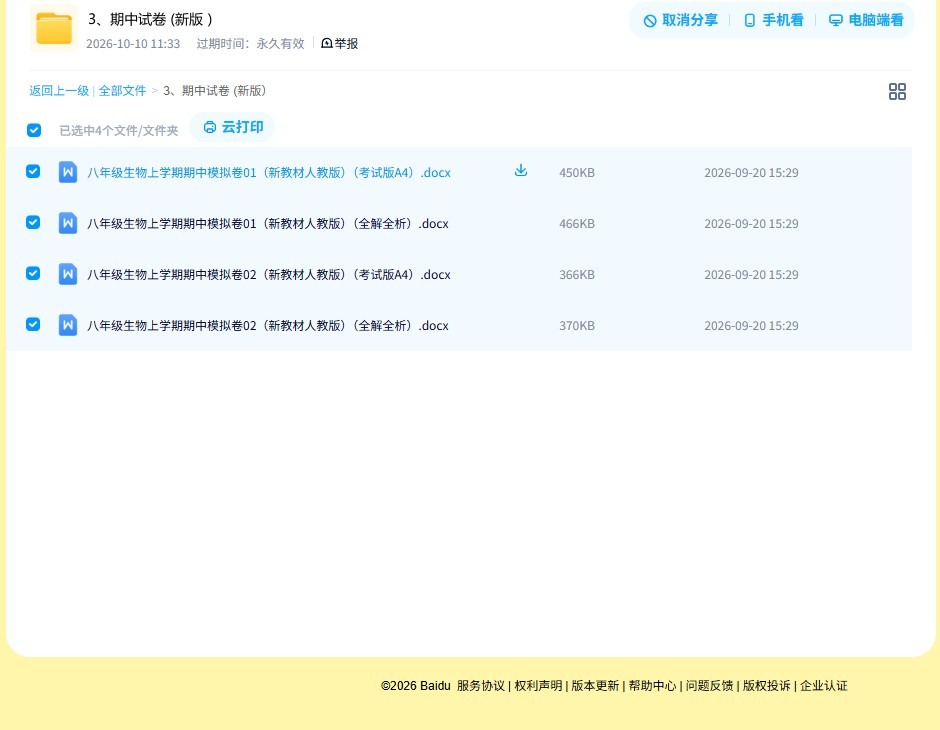Uncheck 模拟卷01 考试版A4 file checkbox
The width and height of the screenshot is (940, 730).
pos(33,171)
